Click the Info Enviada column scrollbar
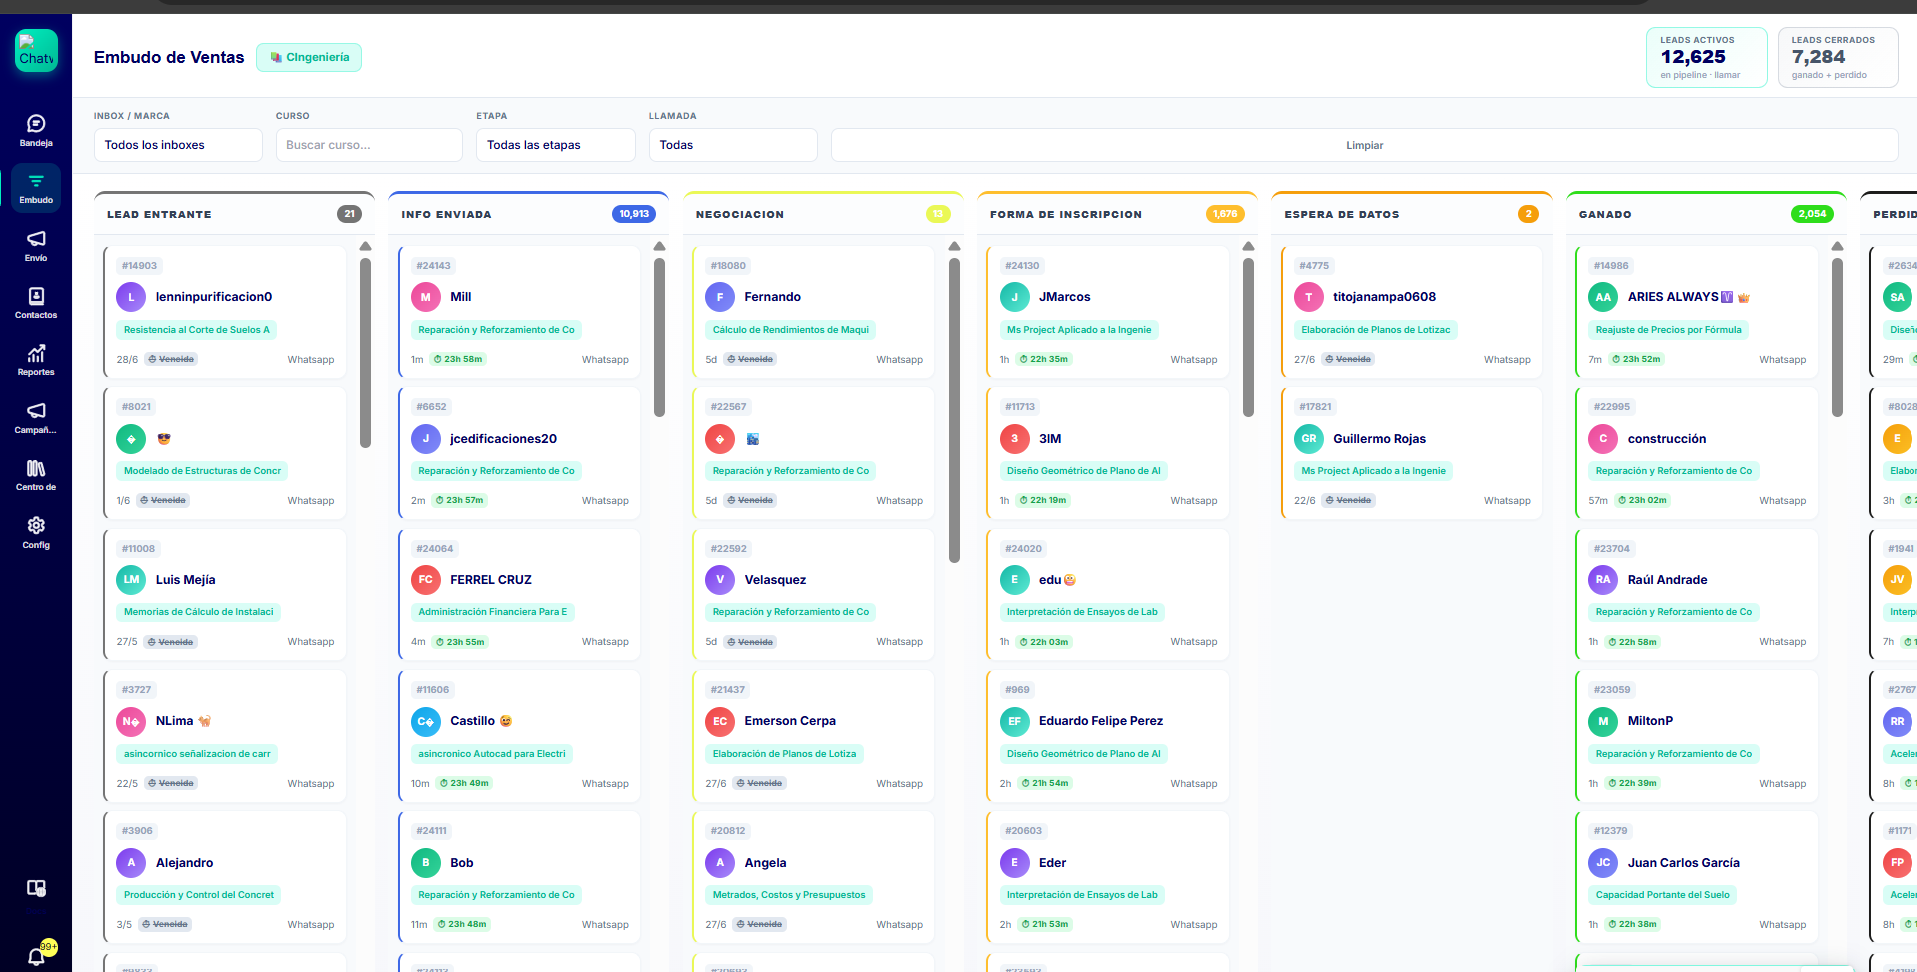This screenshot has height=972, width=1917. point(659,337)
